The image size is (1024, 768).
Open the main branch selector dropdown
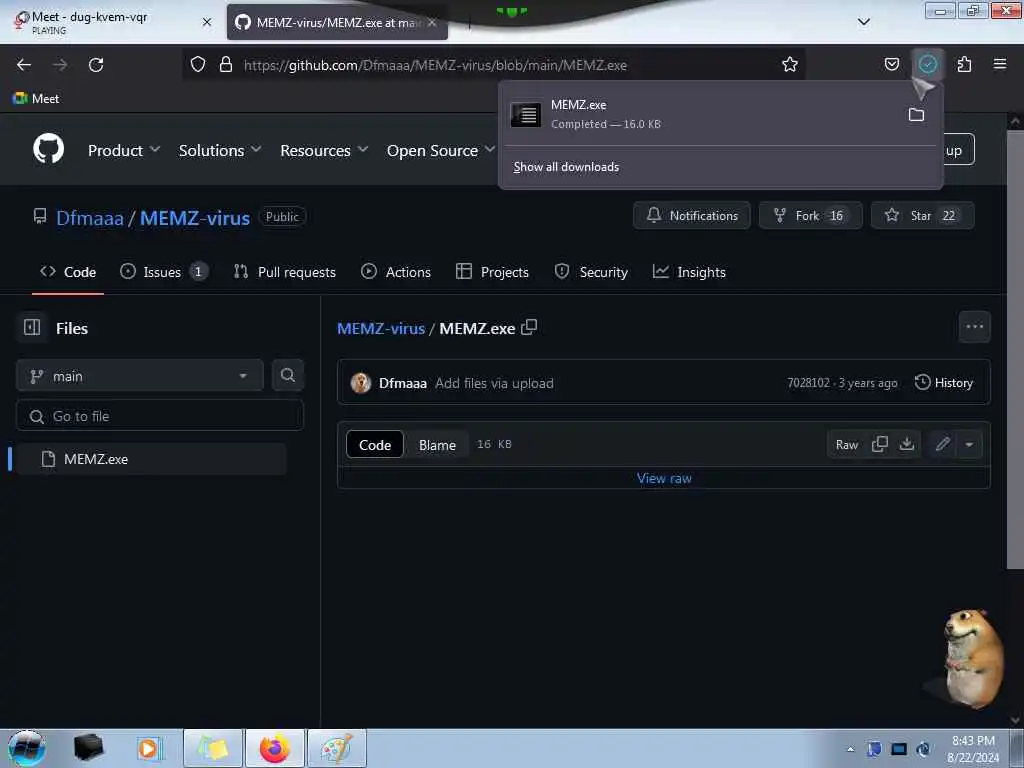pyautogui.click(x=140, y=376)
